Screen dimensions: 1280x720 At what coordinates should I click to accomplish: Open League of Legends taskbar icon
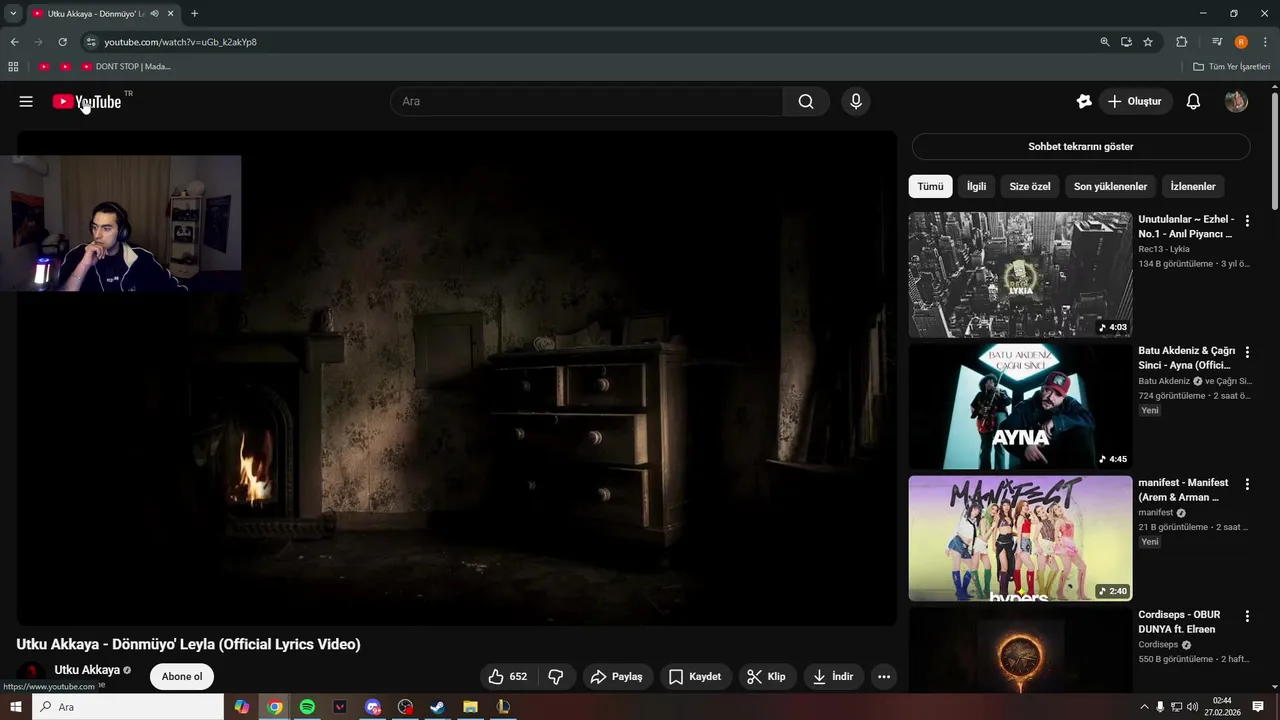[x=503, y=707]
